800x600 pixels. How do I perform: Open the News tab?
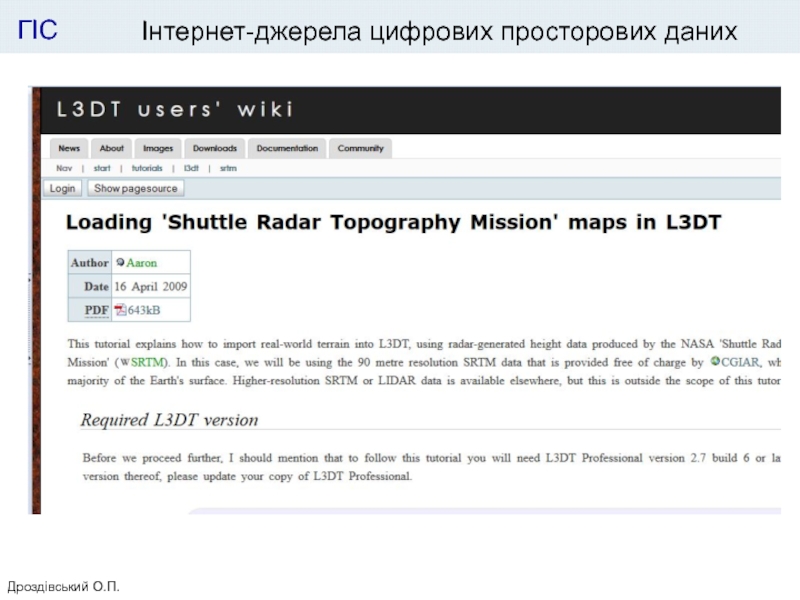(69, 148)
